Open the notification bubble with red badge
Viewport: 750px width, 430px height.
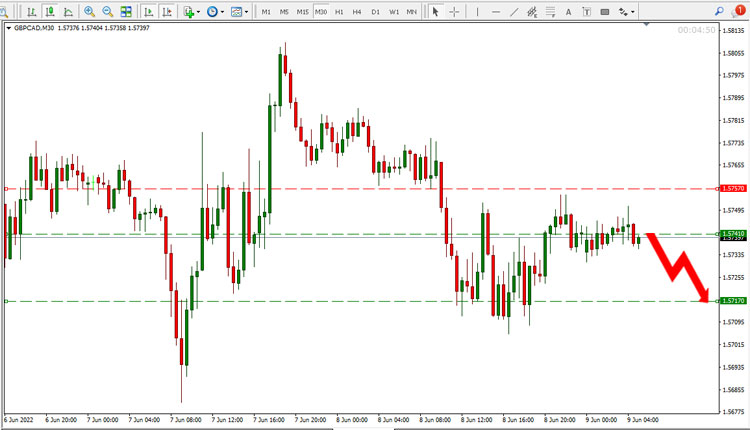(x=739, y=11)
